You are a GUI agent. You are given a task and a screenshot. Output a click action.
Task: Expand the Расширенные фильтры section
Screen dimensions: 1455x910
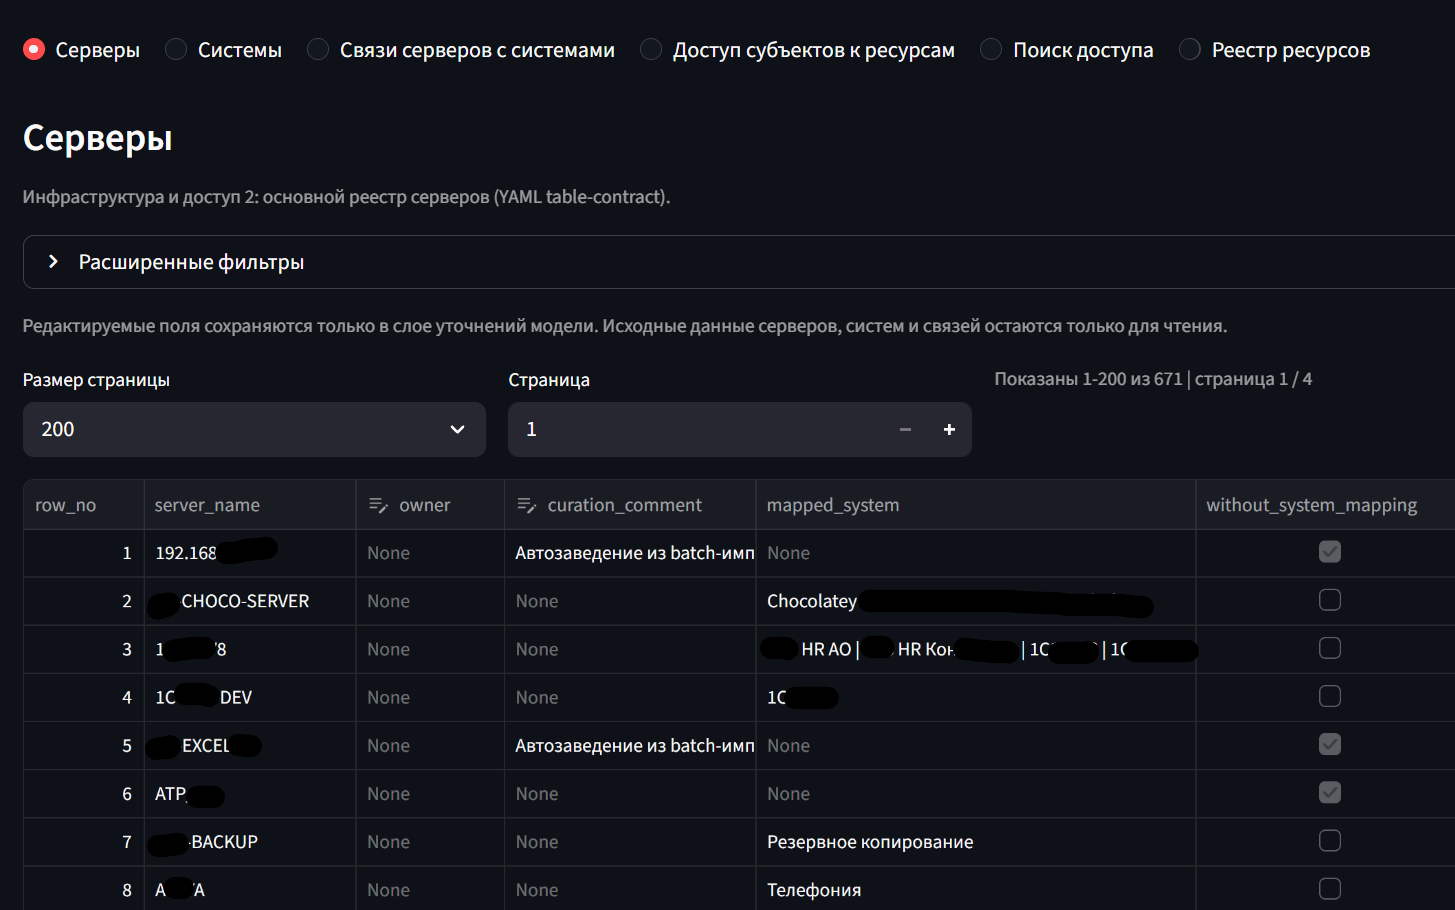click(x=739, y=262)
